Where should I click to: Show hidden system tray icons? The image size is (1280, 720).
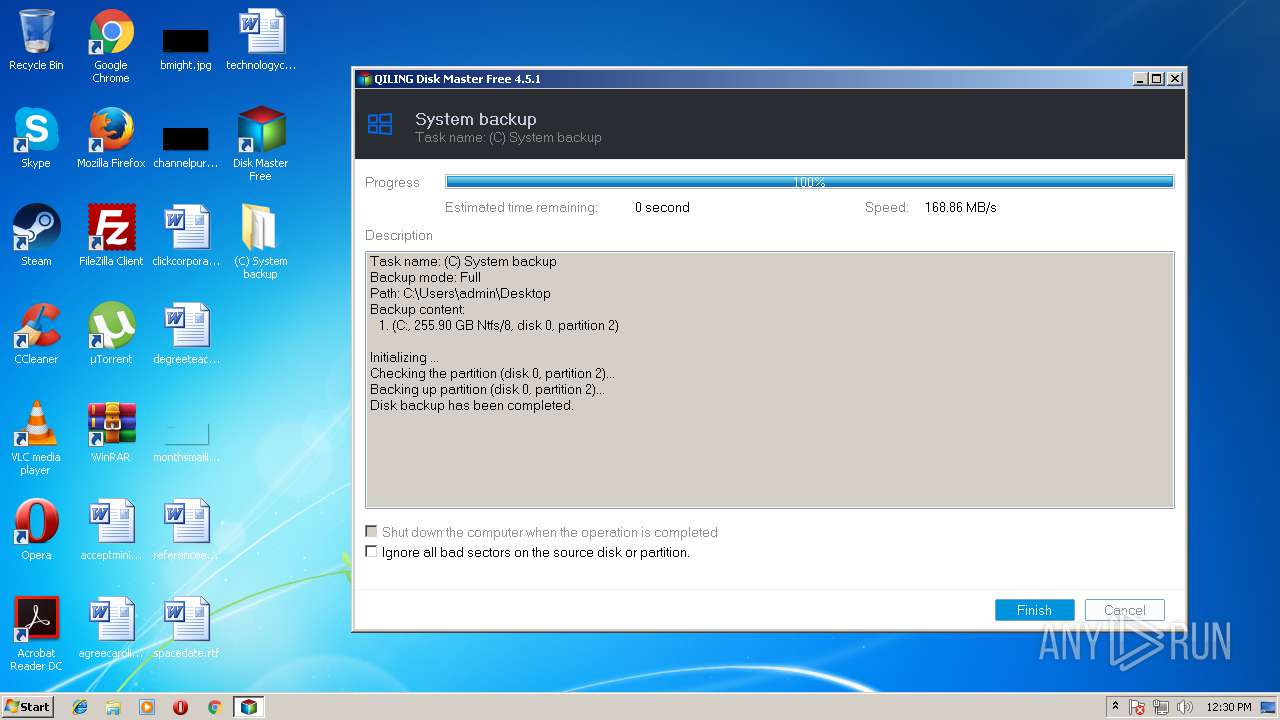pos(1115,707)
